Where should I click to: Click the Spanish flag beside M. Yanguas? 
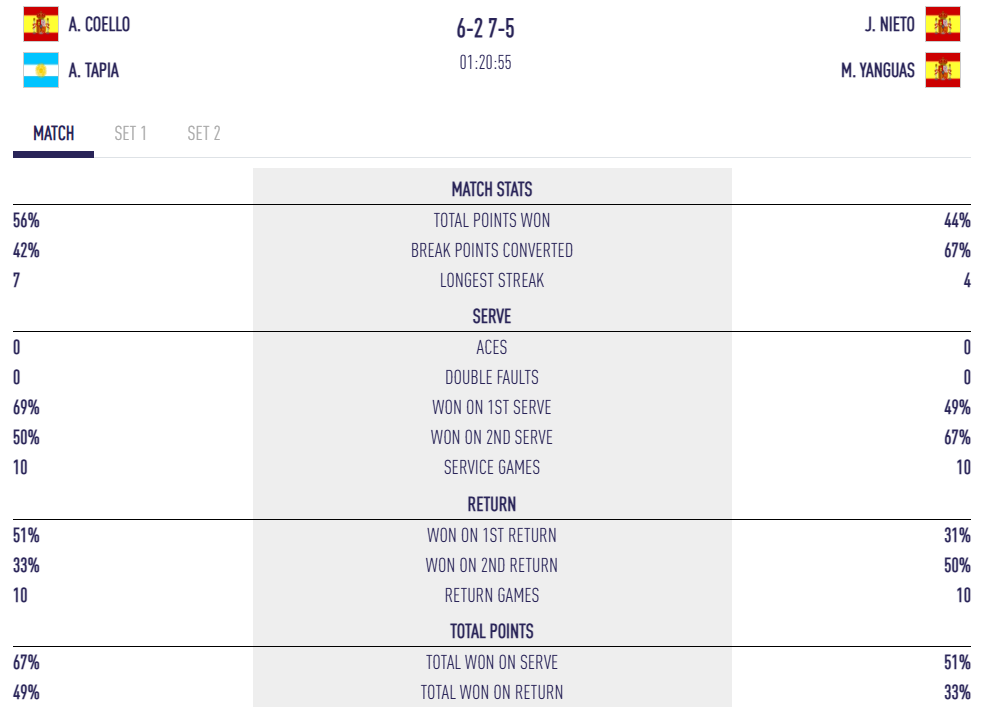942,70
